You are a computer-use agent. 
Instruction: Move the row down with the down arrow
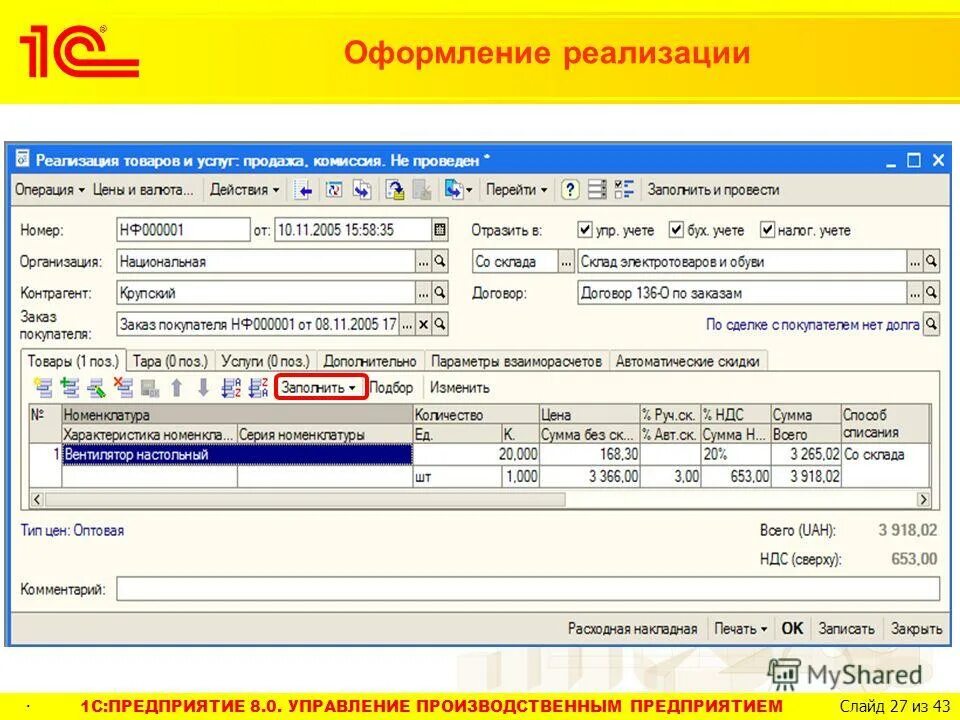point(203,388)
